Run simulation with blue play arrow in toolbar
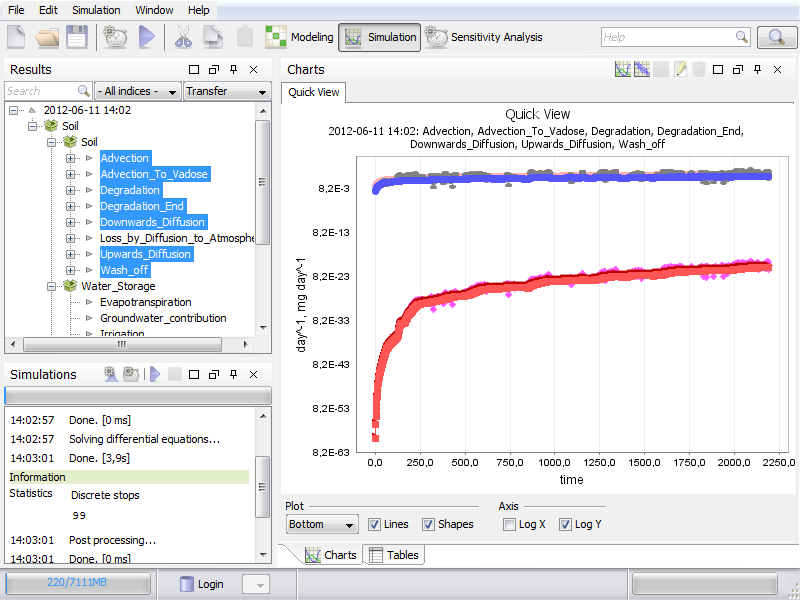Viewport: 800px width, 600px height. [146, 37]
